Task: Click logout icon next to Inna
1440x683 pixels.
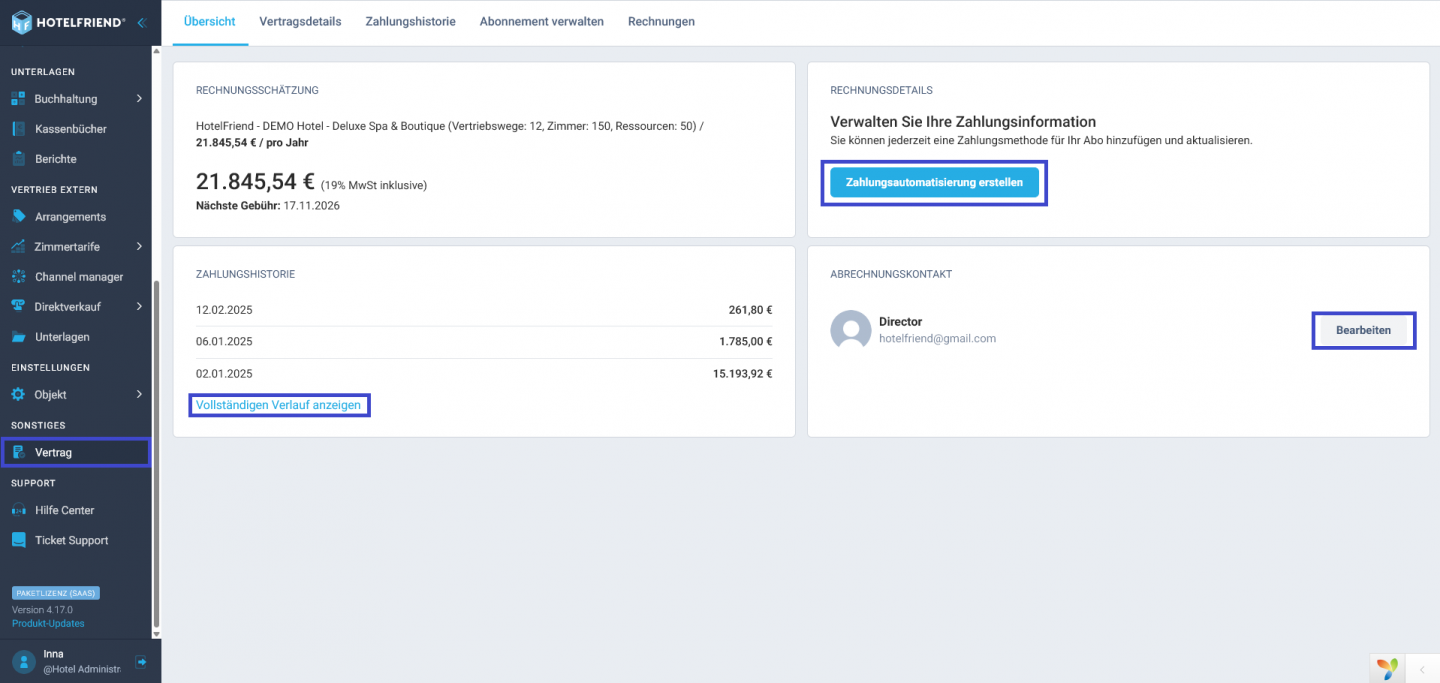Action: 141,661
